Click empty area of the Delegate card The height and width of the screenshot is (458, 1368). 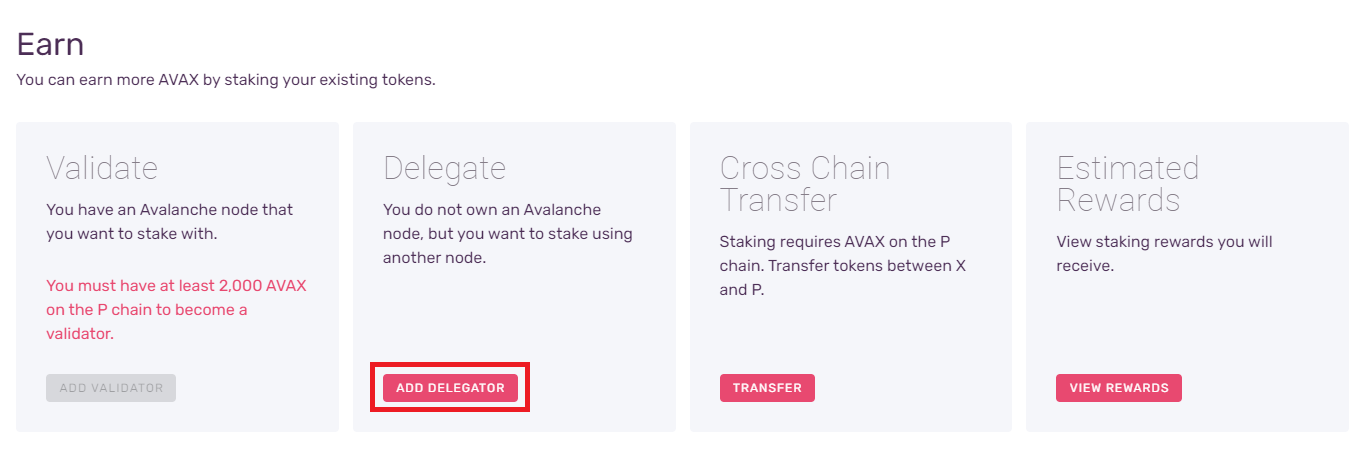click(x=600, y=320)
